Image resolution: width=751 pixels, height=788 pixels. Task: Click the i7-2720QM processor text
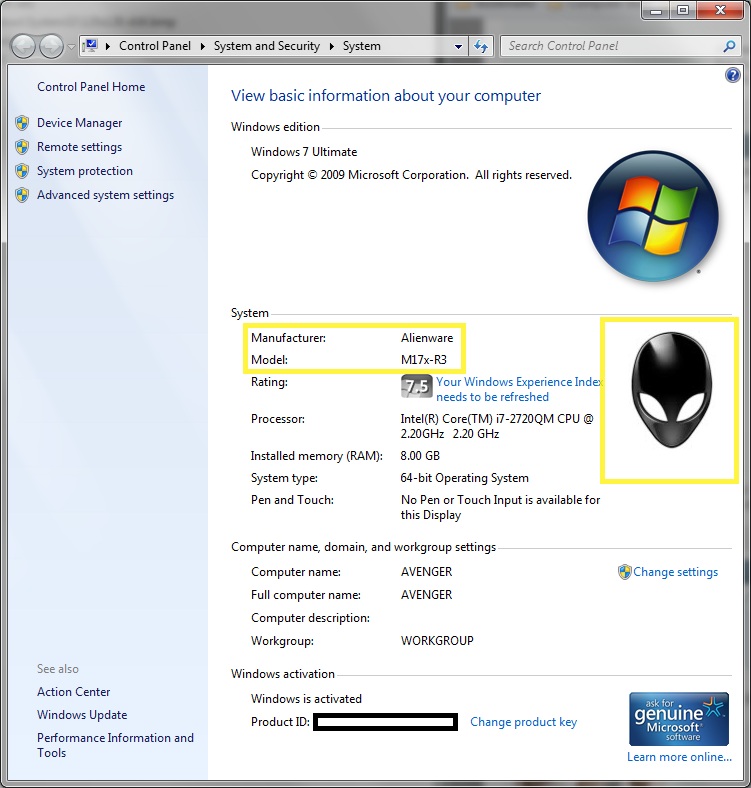(497, 426)
